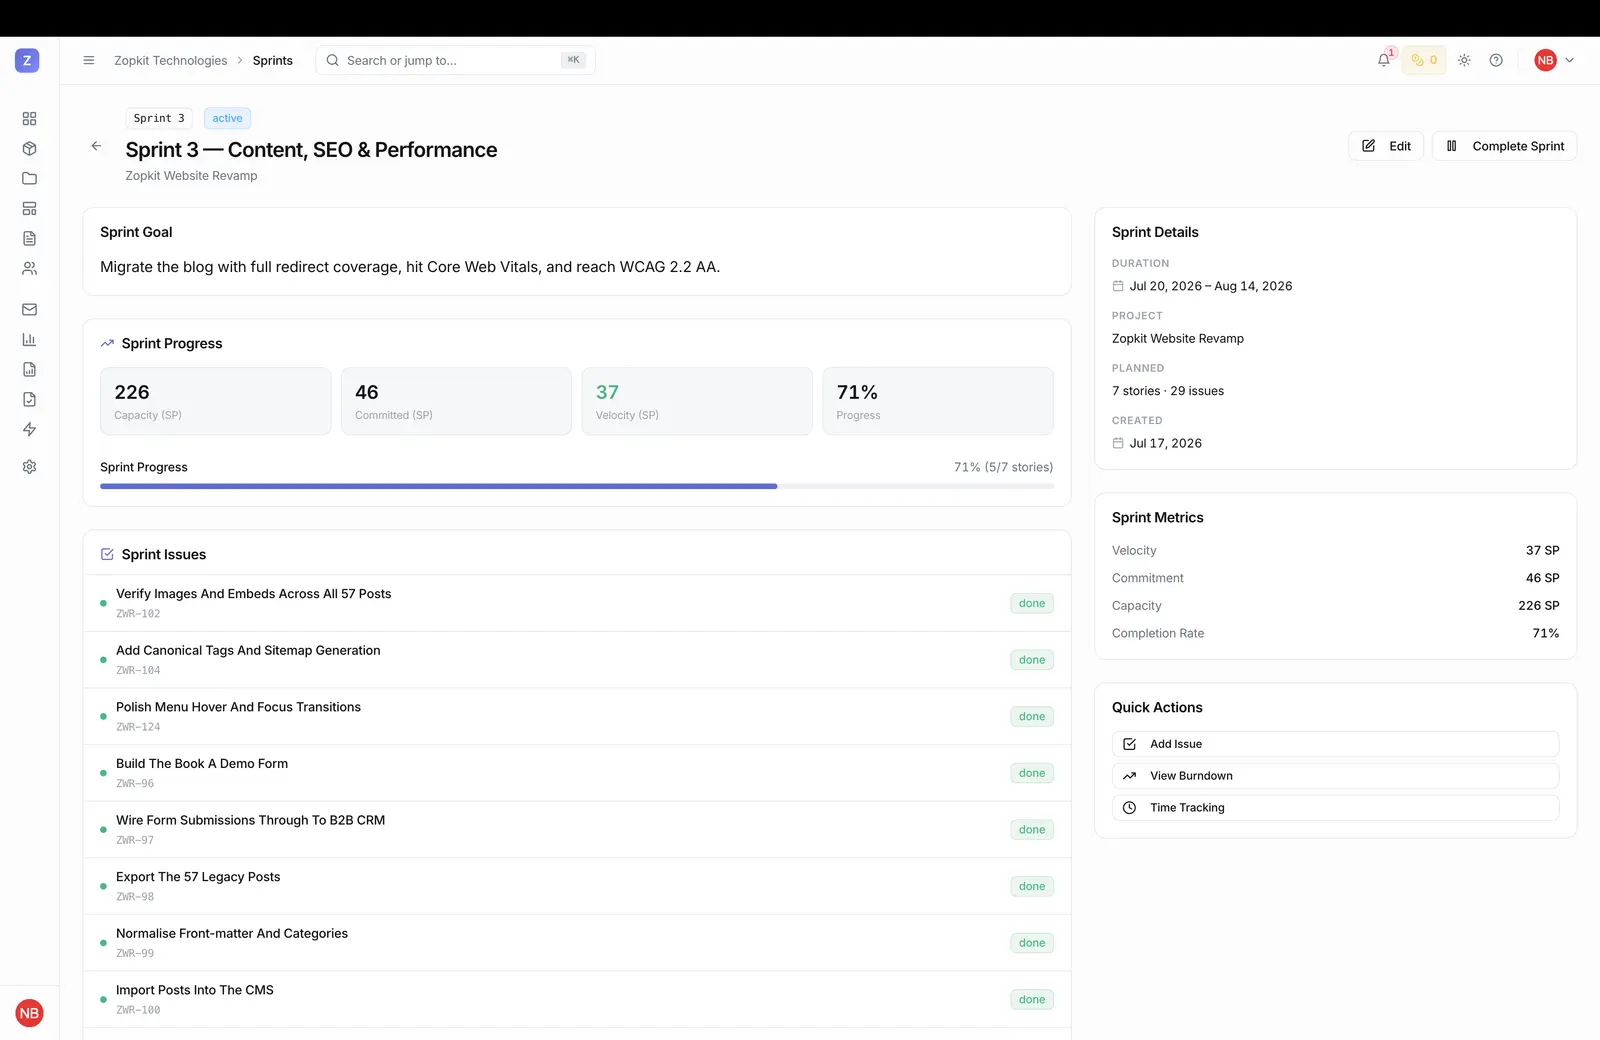The image size is (1600, 1040).
Task: Open issue Build The Book A Demo Form
Action: click(x=577, y=773)
